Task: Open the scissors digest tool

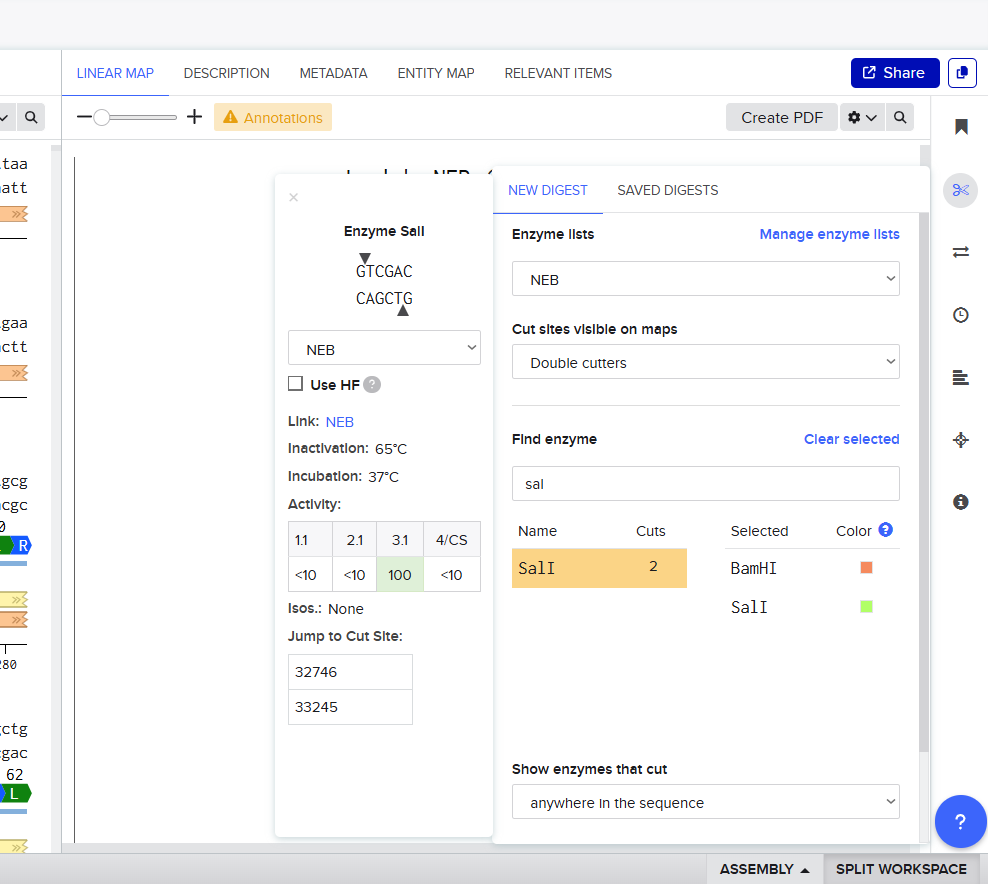Action: [961, 190]
